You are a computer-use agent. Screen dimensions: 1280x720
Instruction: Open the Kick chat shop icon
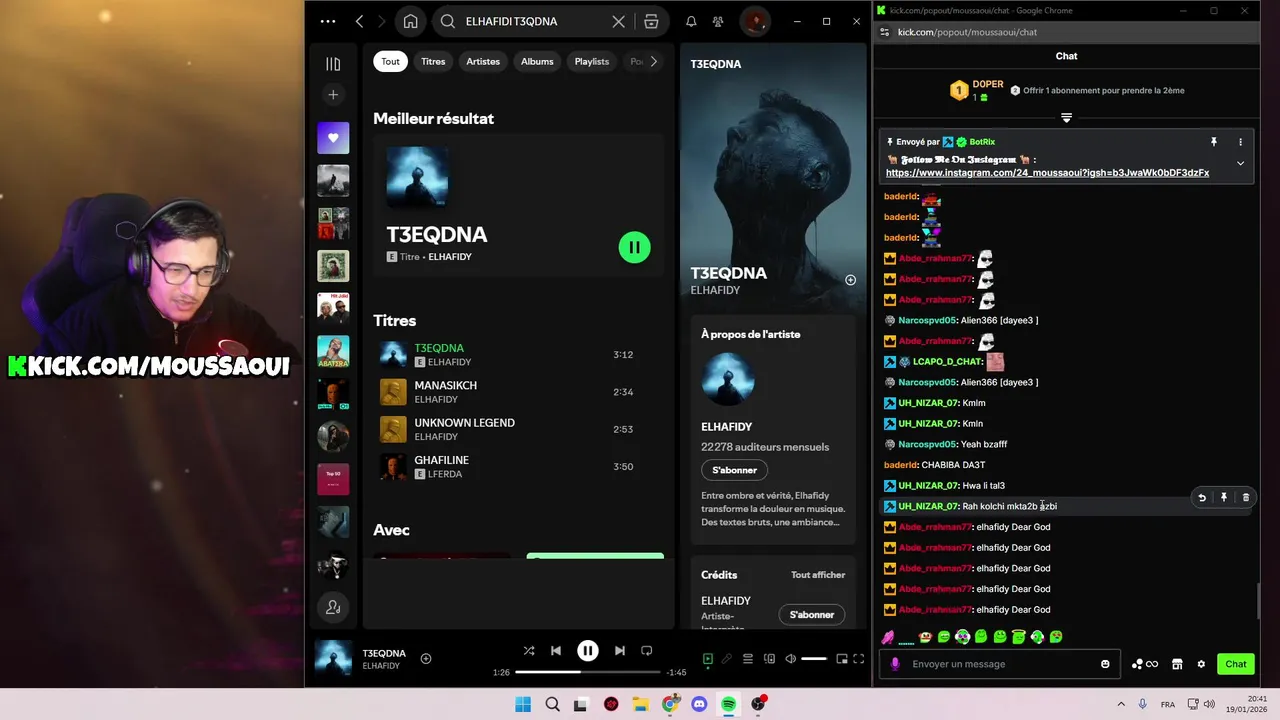coord(1177,664)
